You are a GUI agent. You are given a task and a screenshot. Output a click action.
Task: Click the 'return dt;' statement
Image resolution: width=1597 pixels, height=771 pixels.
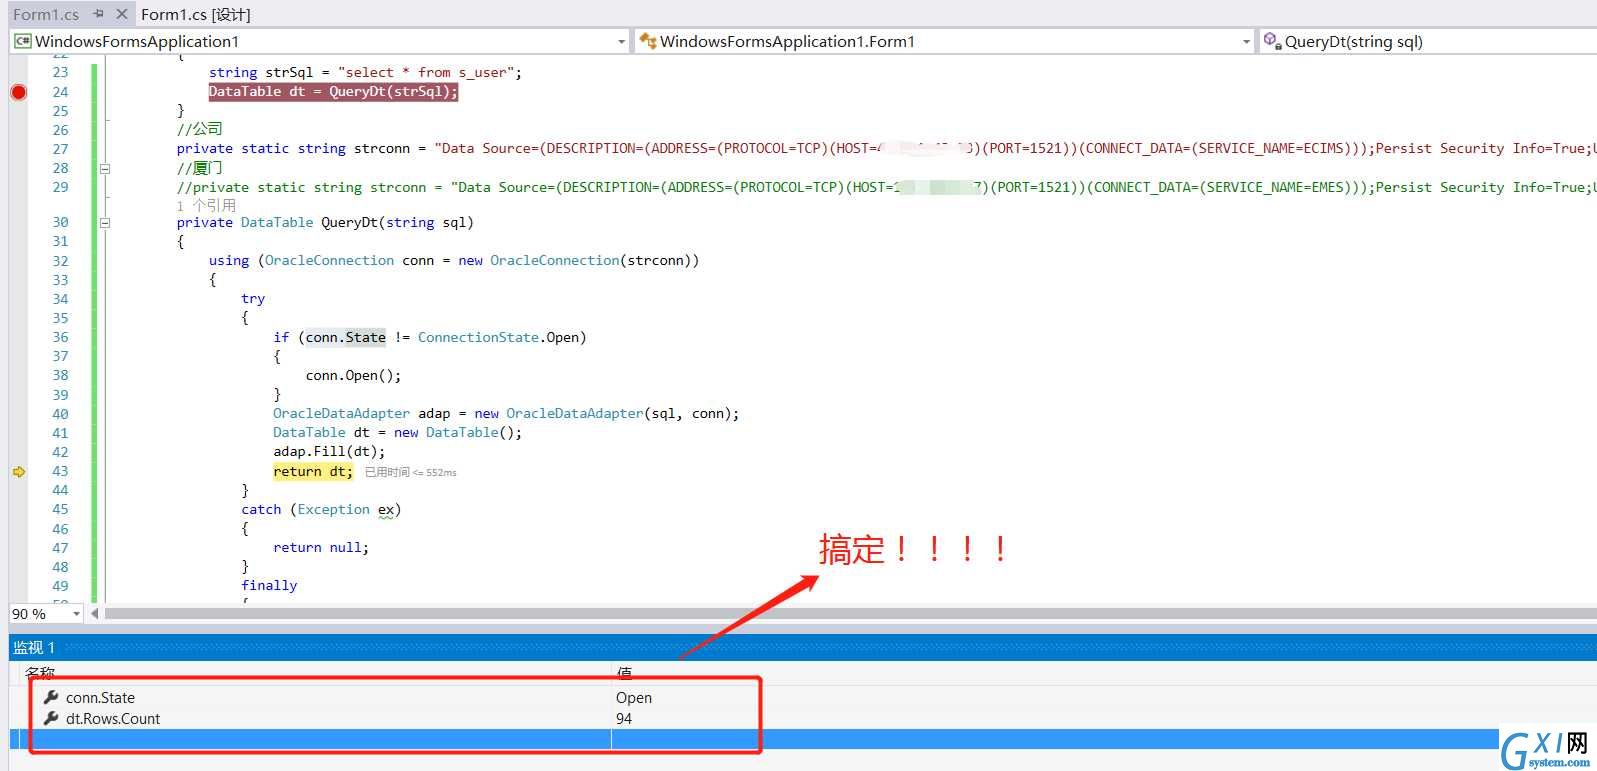312,472
